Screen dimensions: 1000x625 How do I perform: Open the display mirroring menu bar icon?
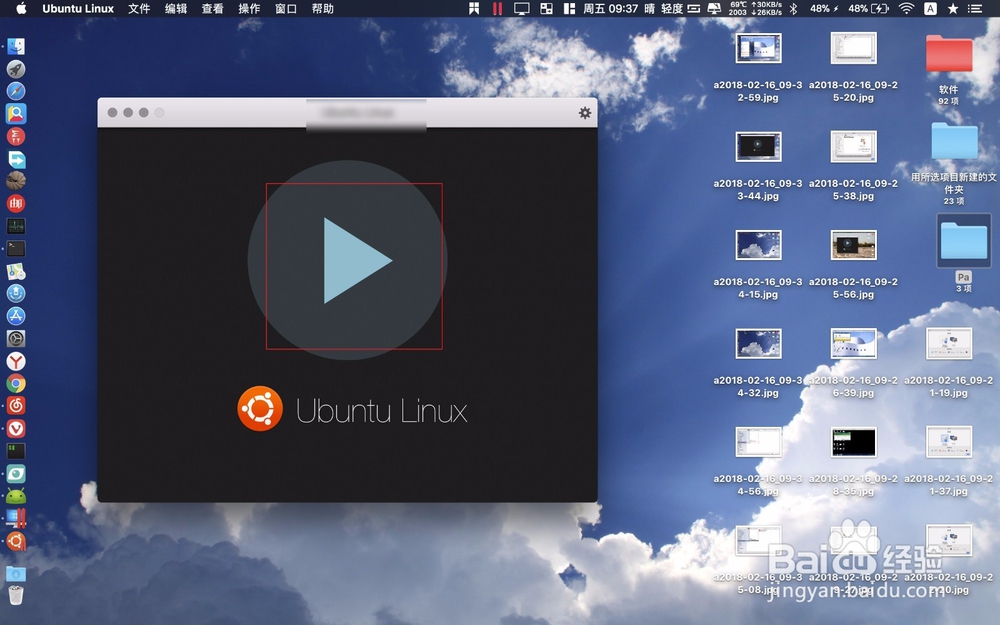(x=522, y=8)
